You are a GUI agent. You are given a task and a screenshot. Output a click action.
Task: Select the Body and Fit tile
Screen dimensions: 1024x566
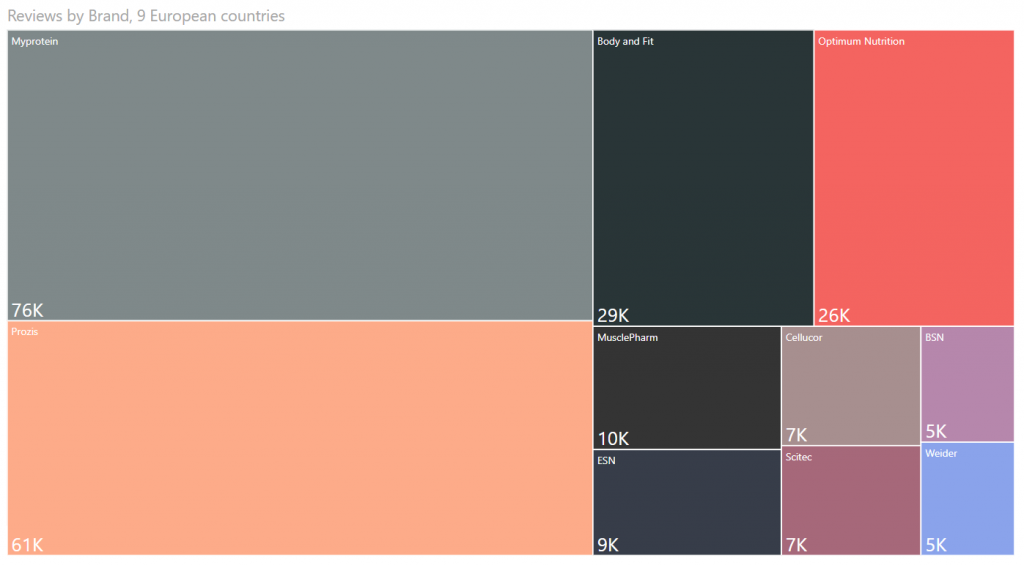coord(703,178)
